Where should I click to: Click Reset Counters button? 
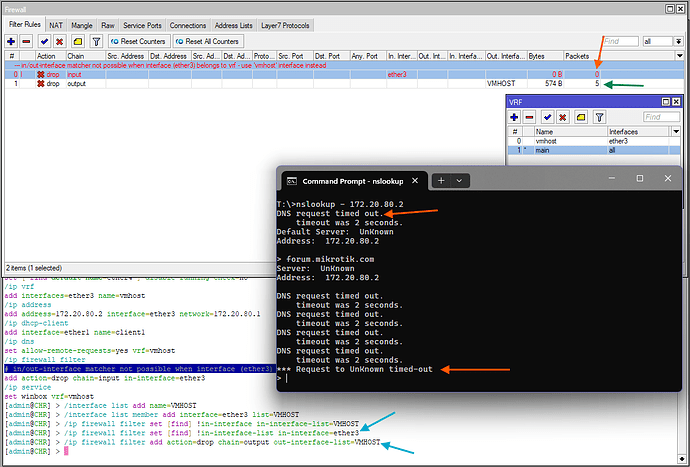139,41
